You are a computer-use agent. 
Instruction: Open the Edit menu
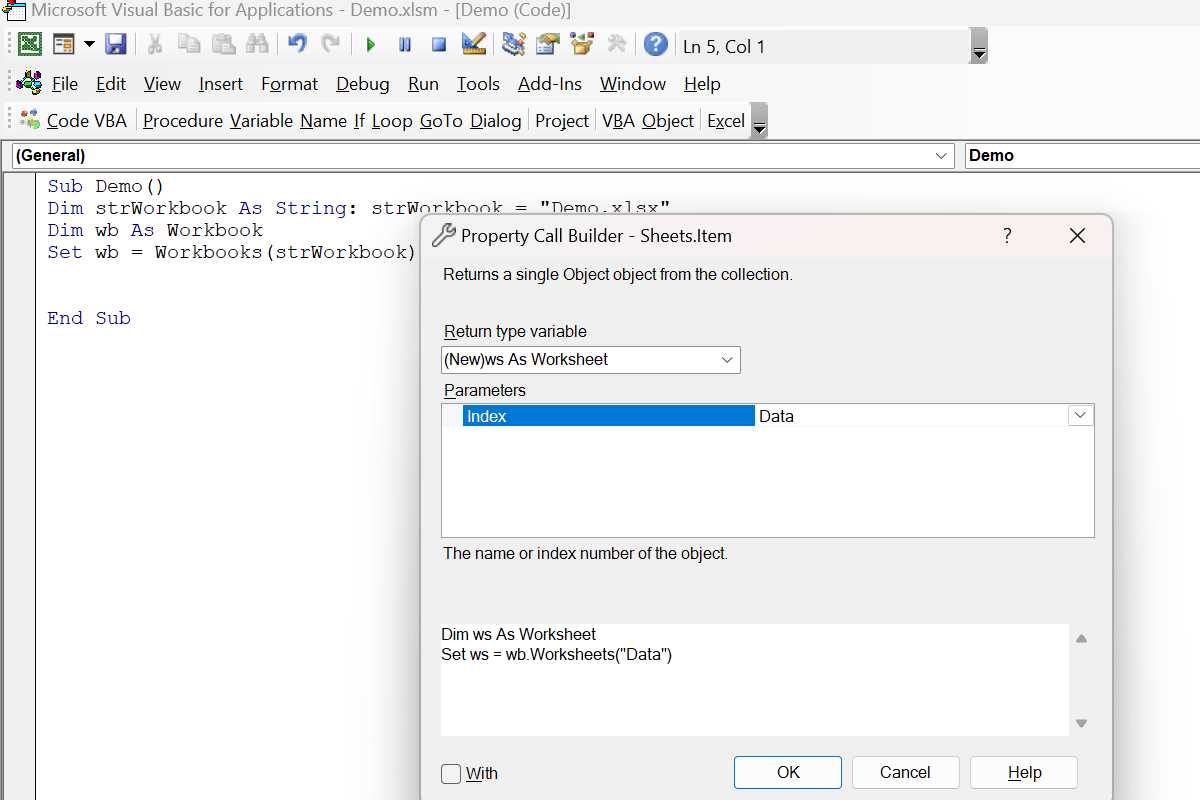click(x=111, y=84)
